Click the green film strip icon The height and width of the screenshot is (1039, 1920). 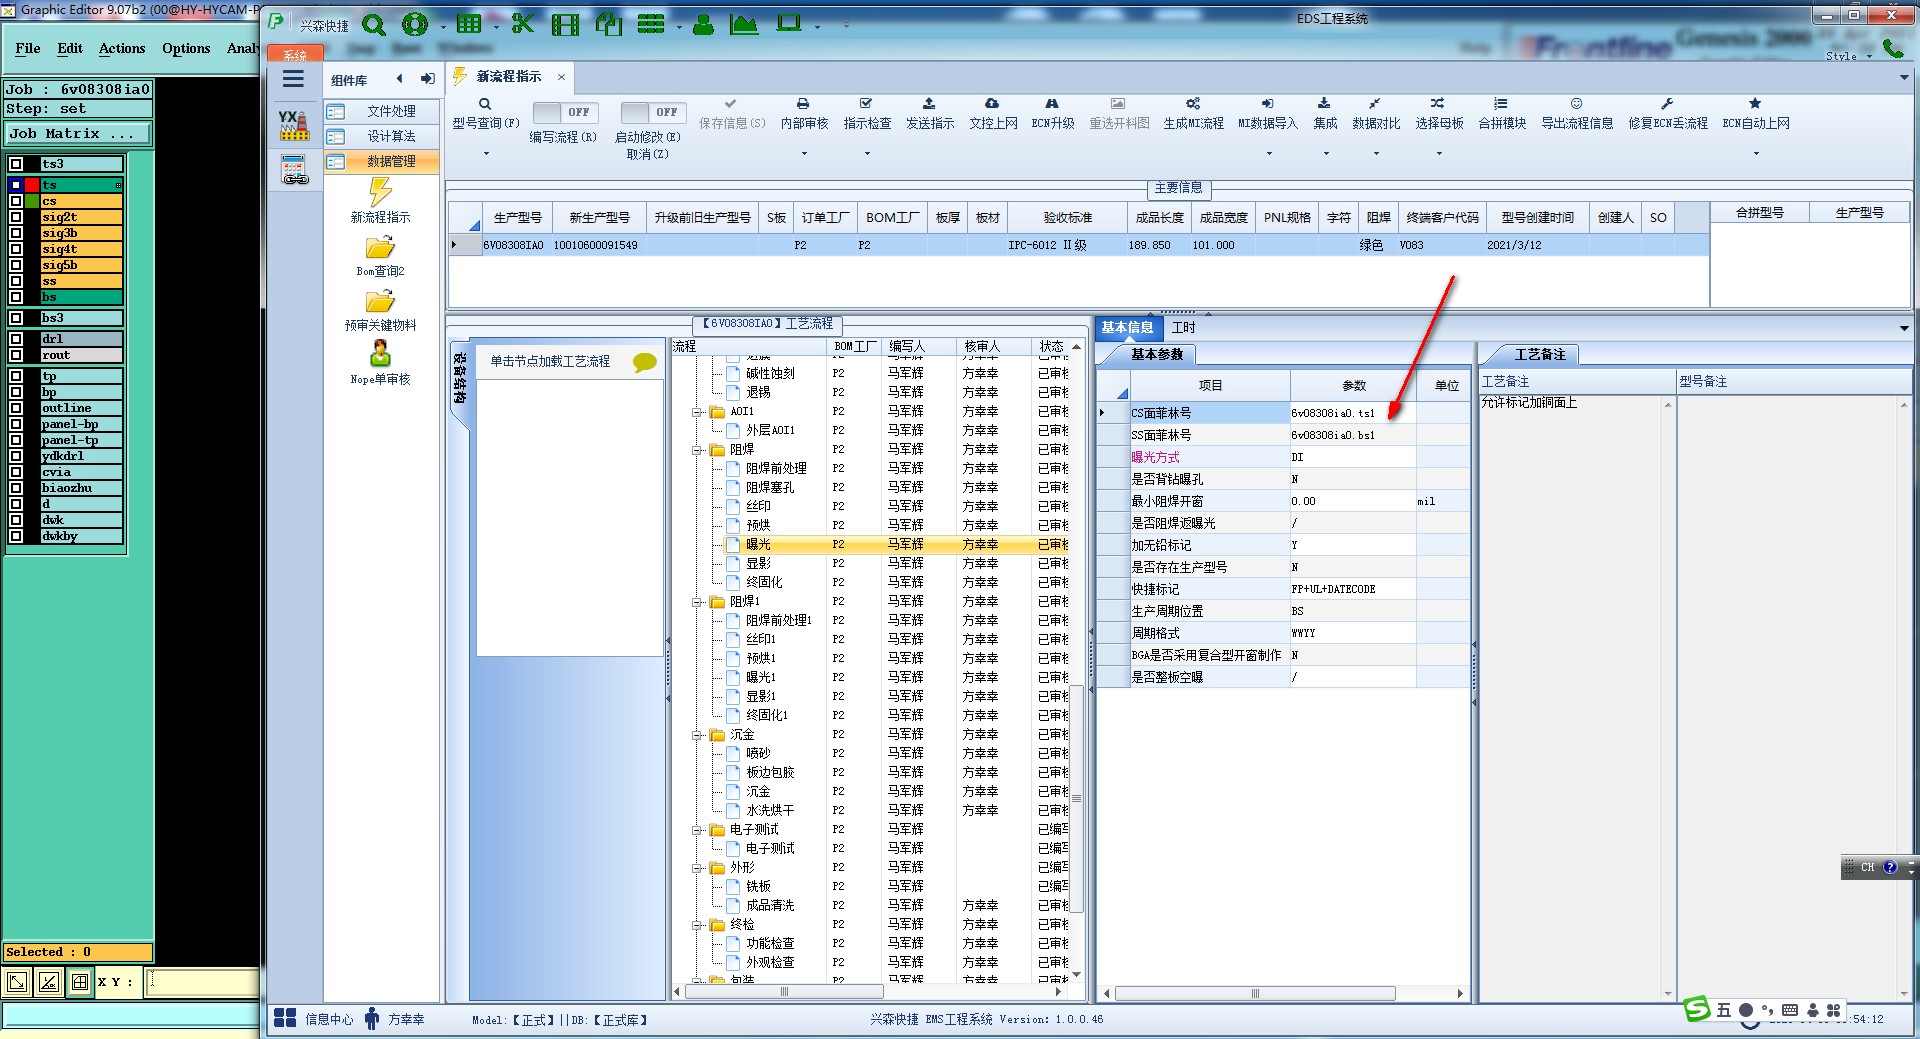pos(565,24)
